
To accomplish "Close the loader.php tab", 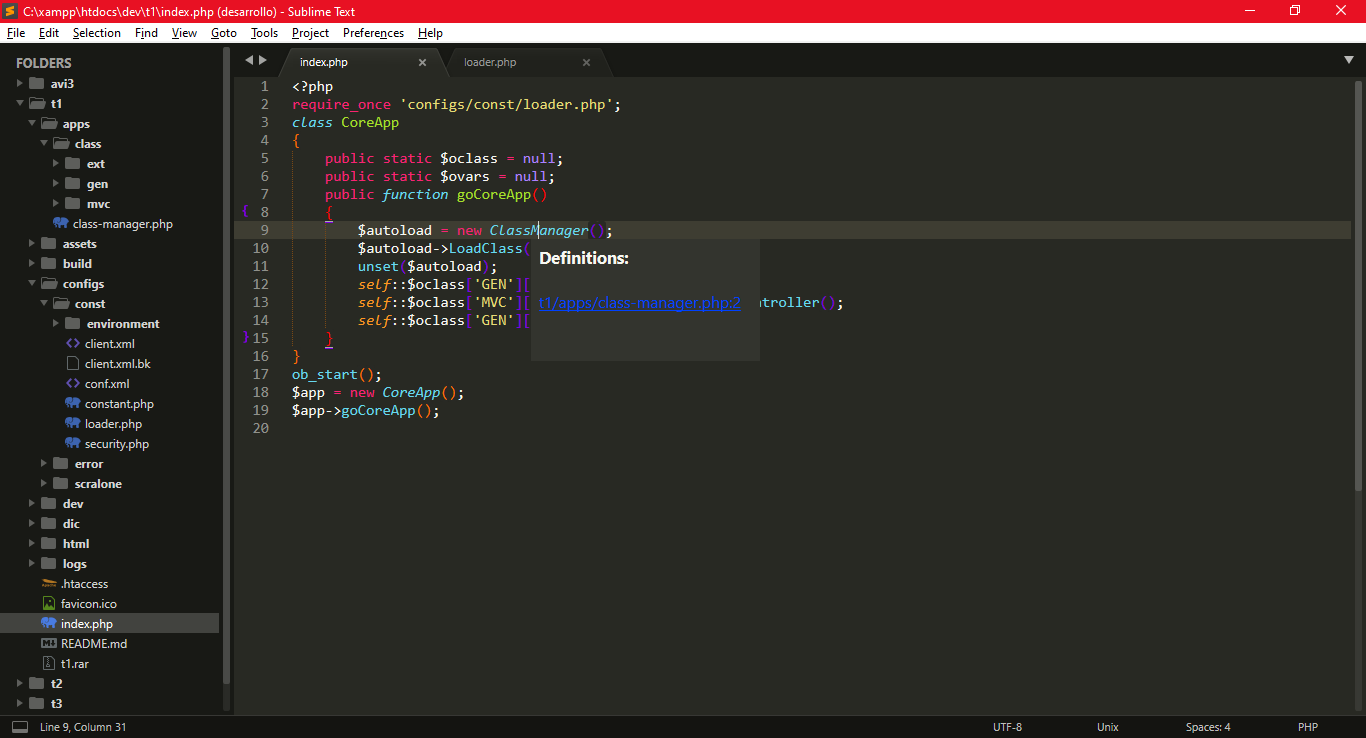I will tap(586, 62).
